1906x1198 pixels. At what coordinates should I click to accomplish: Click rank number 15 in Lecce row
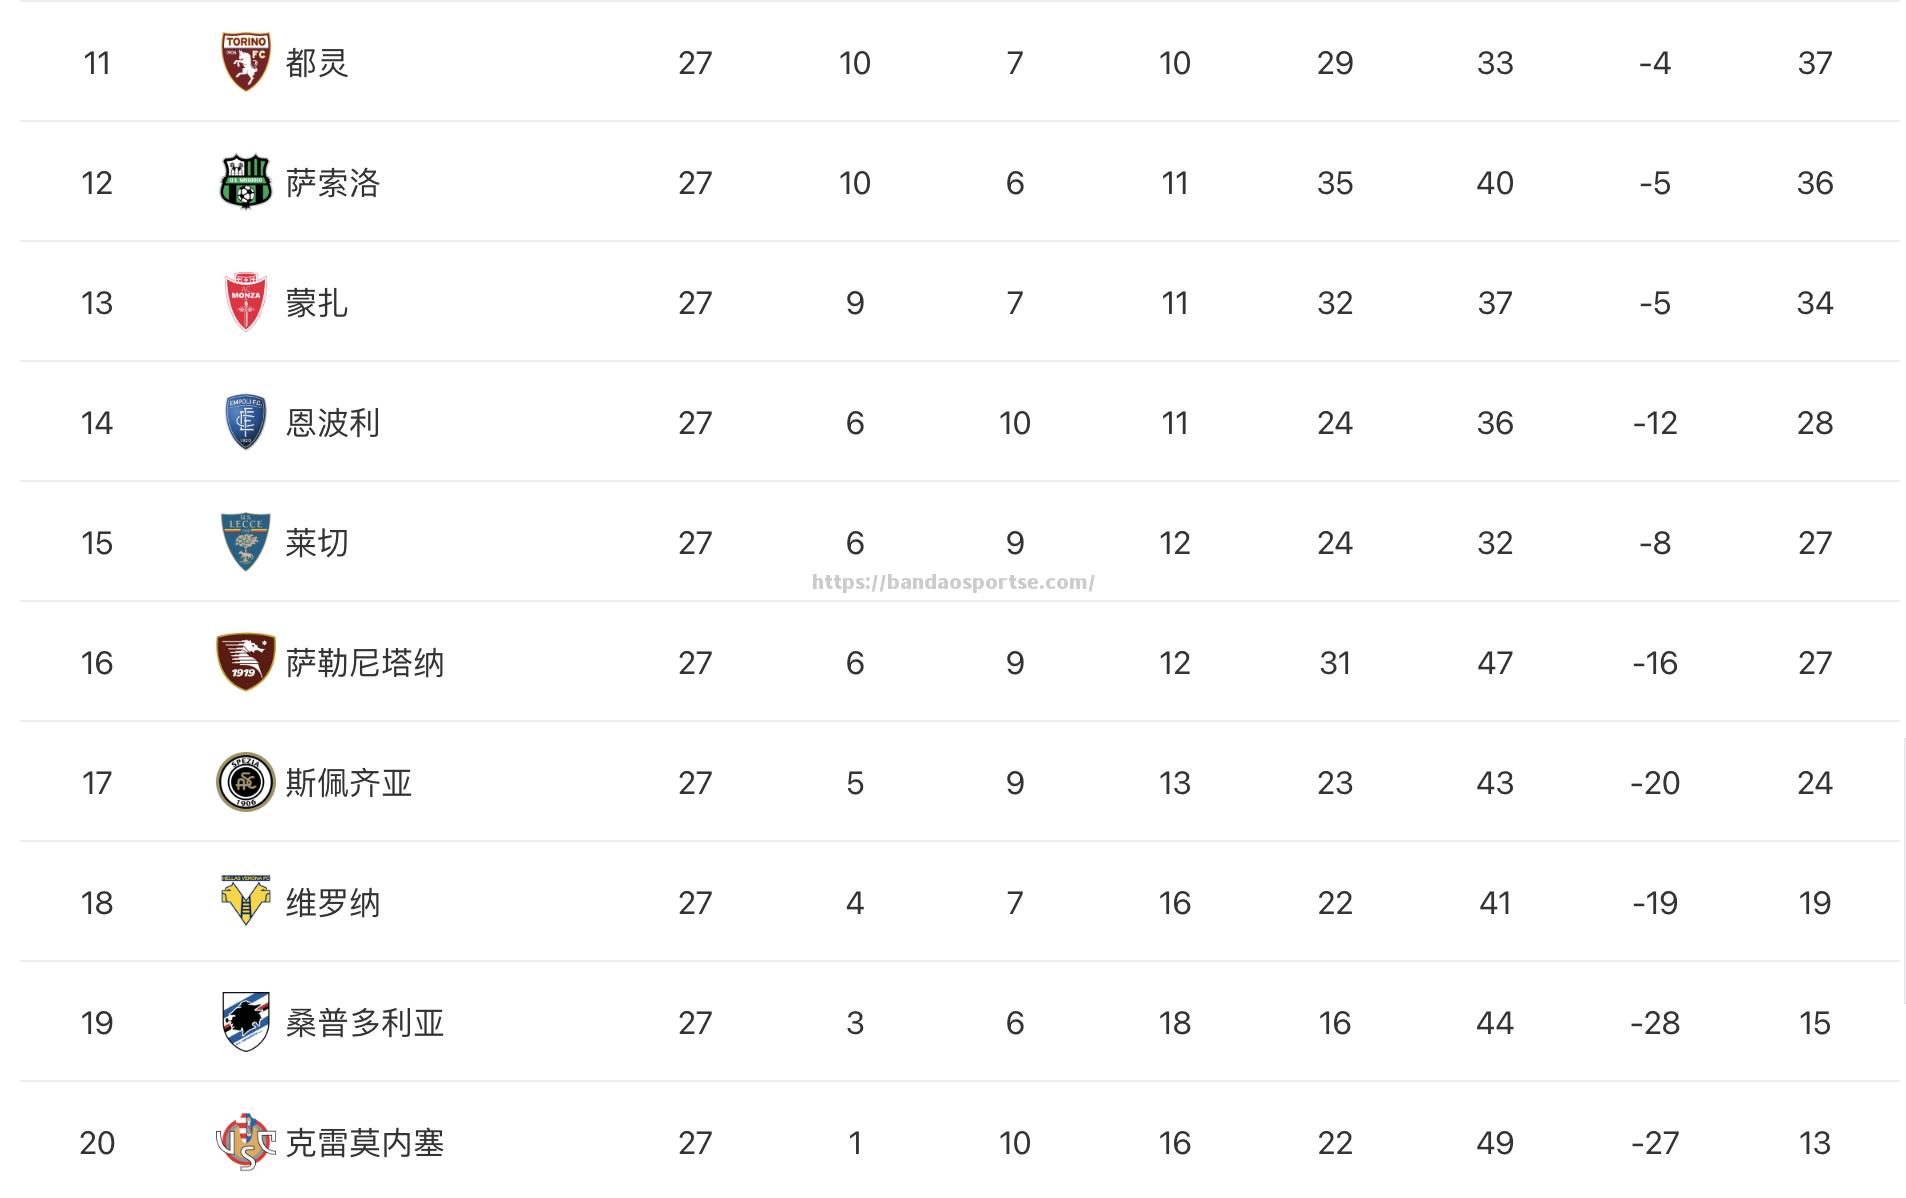coord(97,543)
